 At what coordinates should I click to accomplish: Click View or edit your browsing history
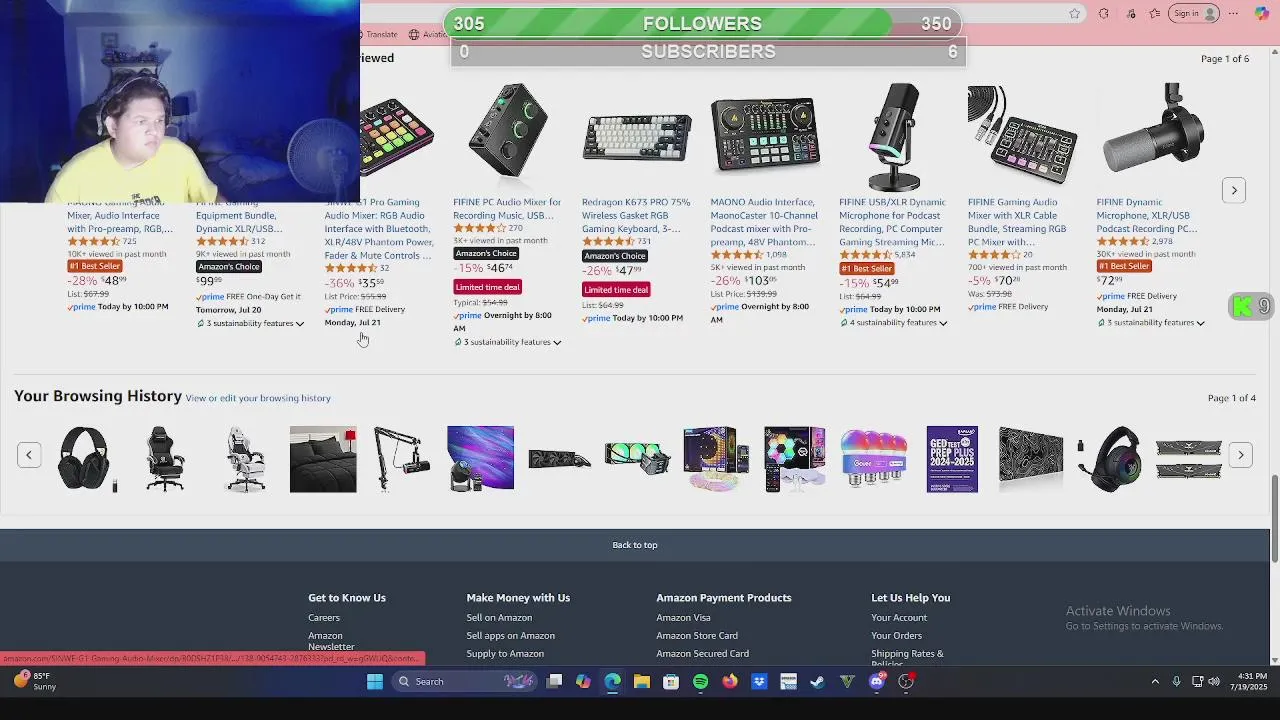tap(258, 398)
